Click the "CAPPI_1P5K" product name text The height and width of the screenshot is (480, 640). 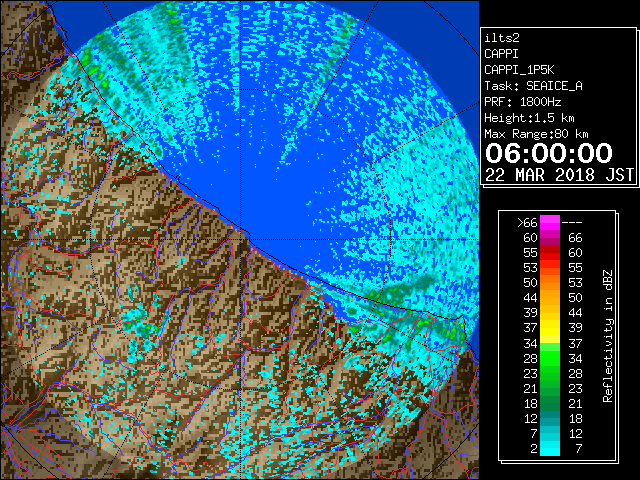[x=519, y=70]
